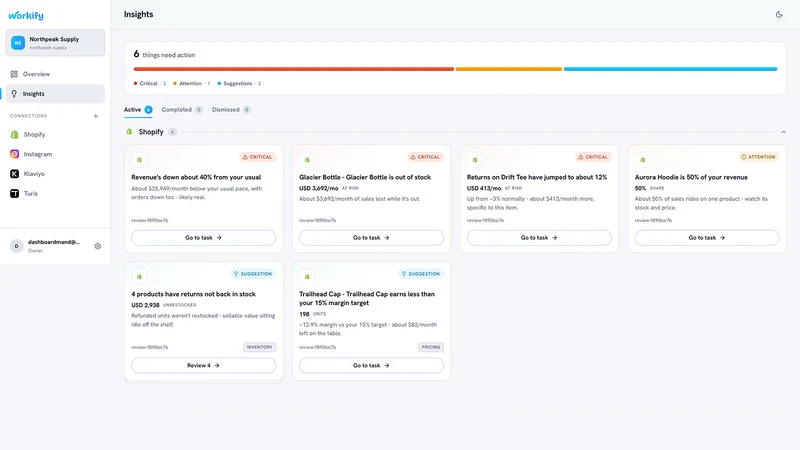Open the Turis connection

pos(55,193)
